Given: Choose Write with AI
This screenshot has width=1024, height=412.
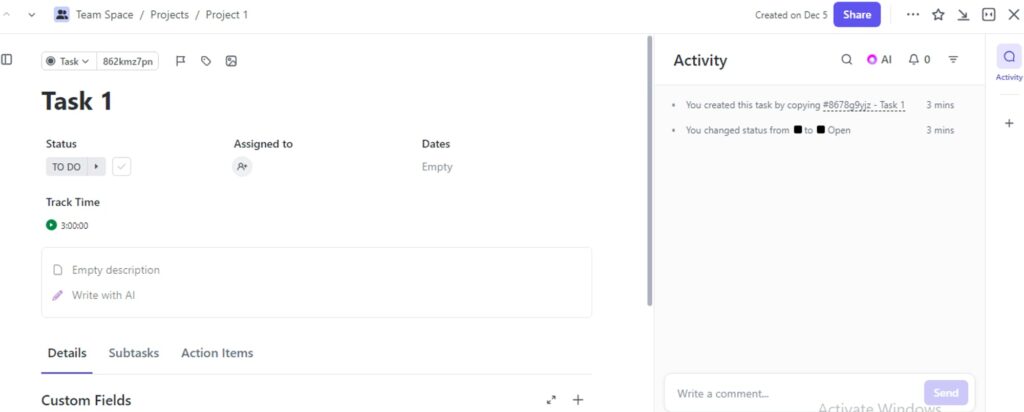Looking at the screenshot, I should point(103,295).
